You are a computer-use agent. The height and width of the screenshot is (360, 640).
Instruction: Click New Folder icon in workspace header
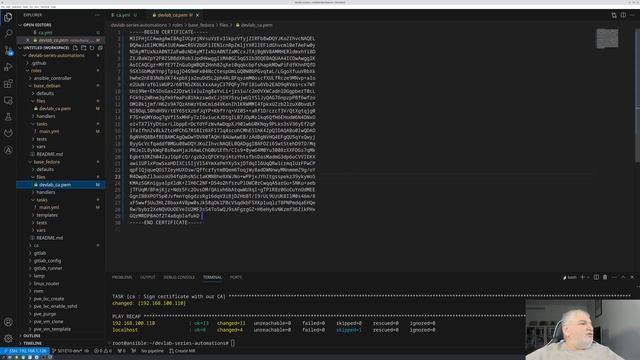[84, 48]
